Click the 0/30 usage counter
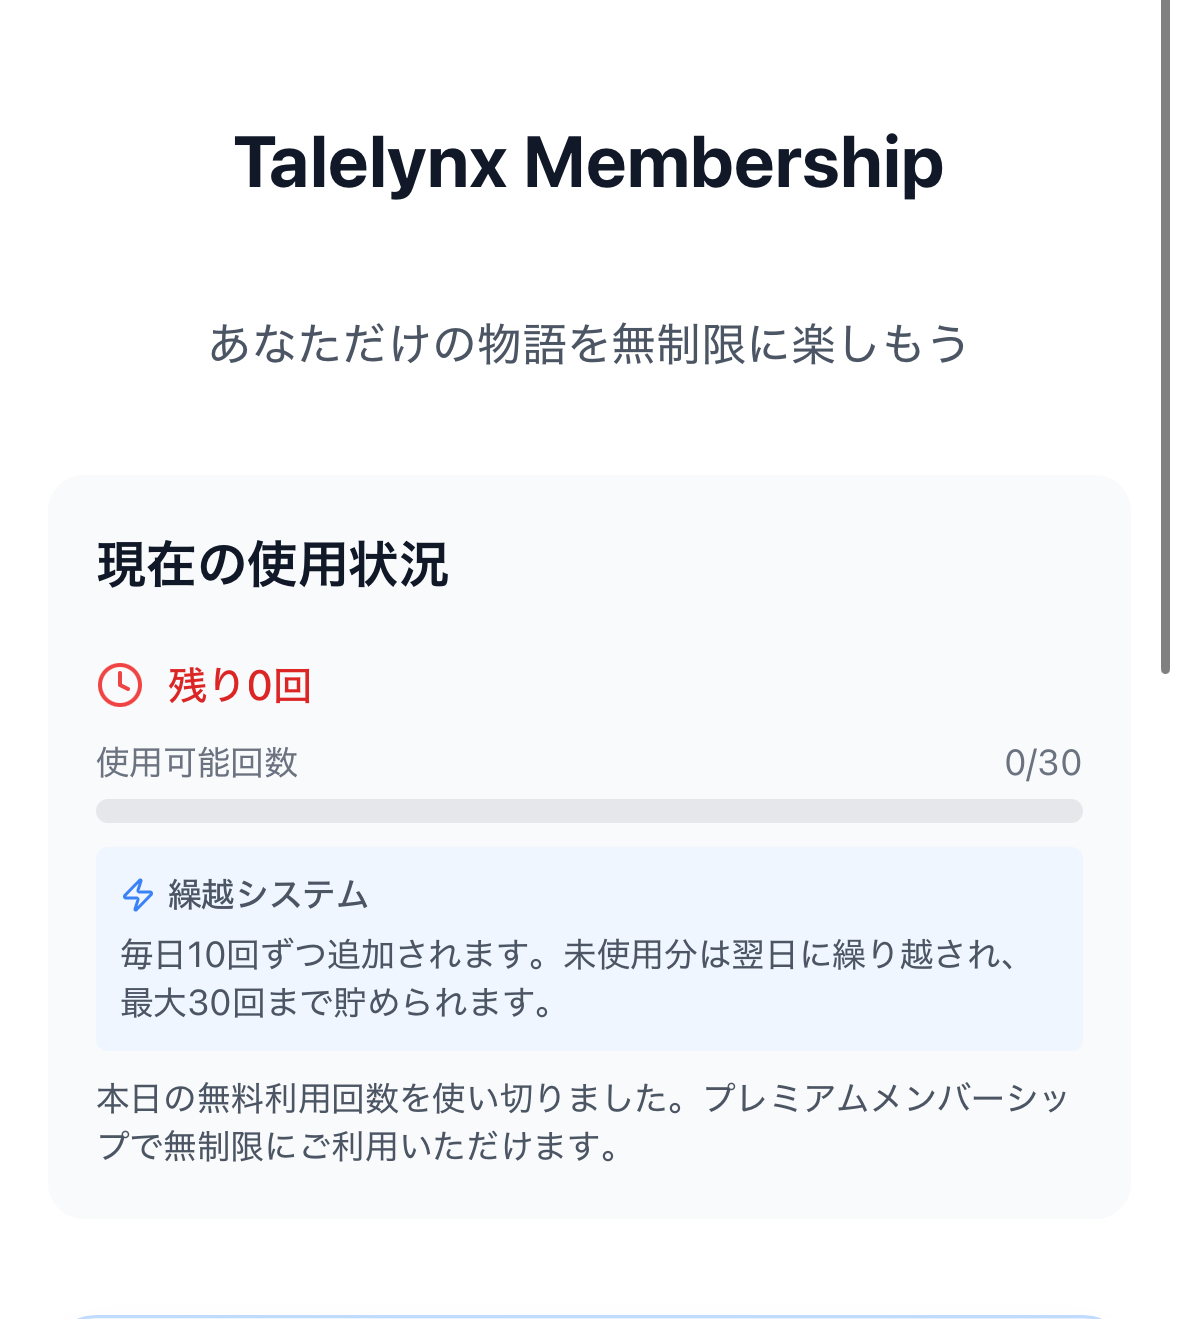The image size is (1179, 1319). click(x=1042, y=763)
